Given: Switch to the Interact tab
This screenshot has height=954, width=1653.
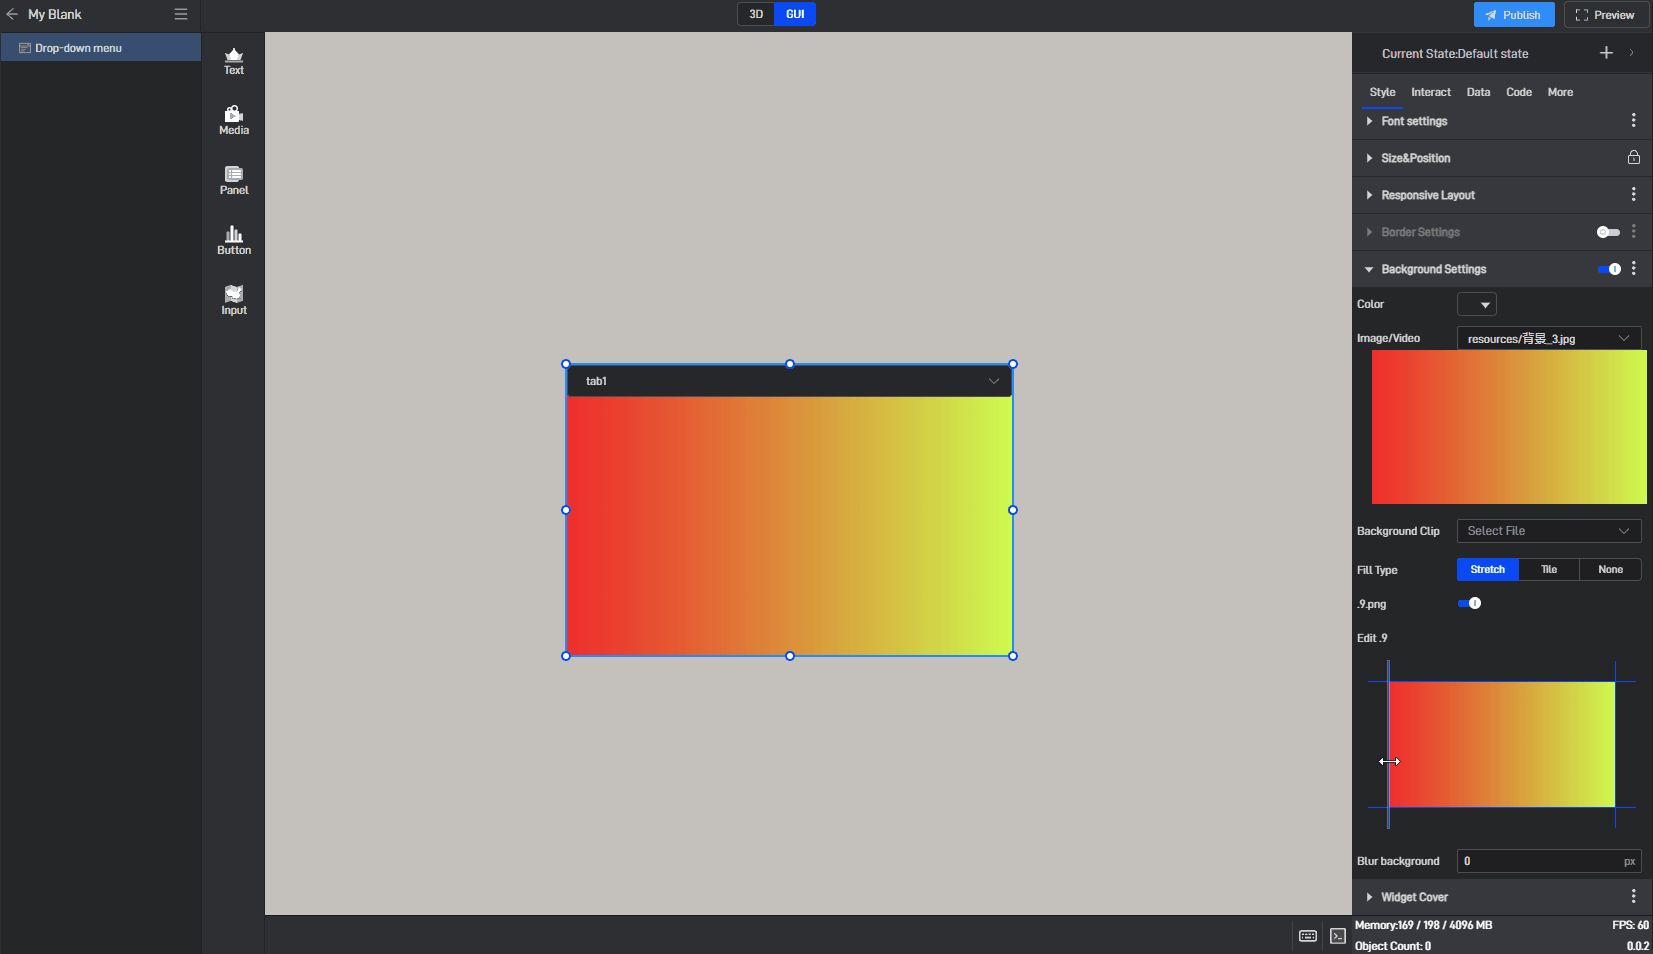Looking at the screenshot, I should pos(1430,92).
